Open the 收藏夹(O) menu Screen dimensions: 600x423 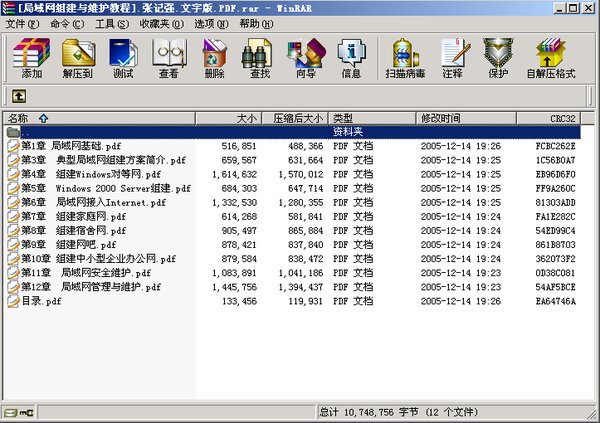click(161, 24)
